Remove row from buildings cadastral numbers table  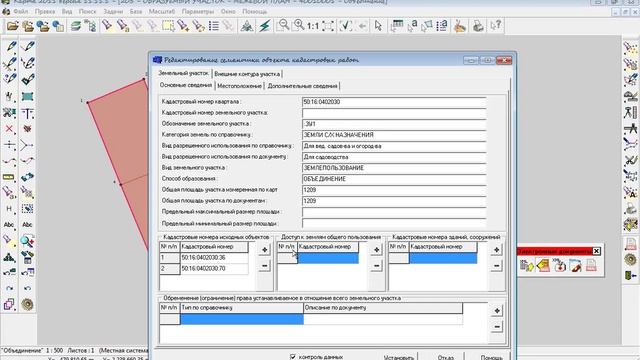pyautogui.click(x=496, y=266)
